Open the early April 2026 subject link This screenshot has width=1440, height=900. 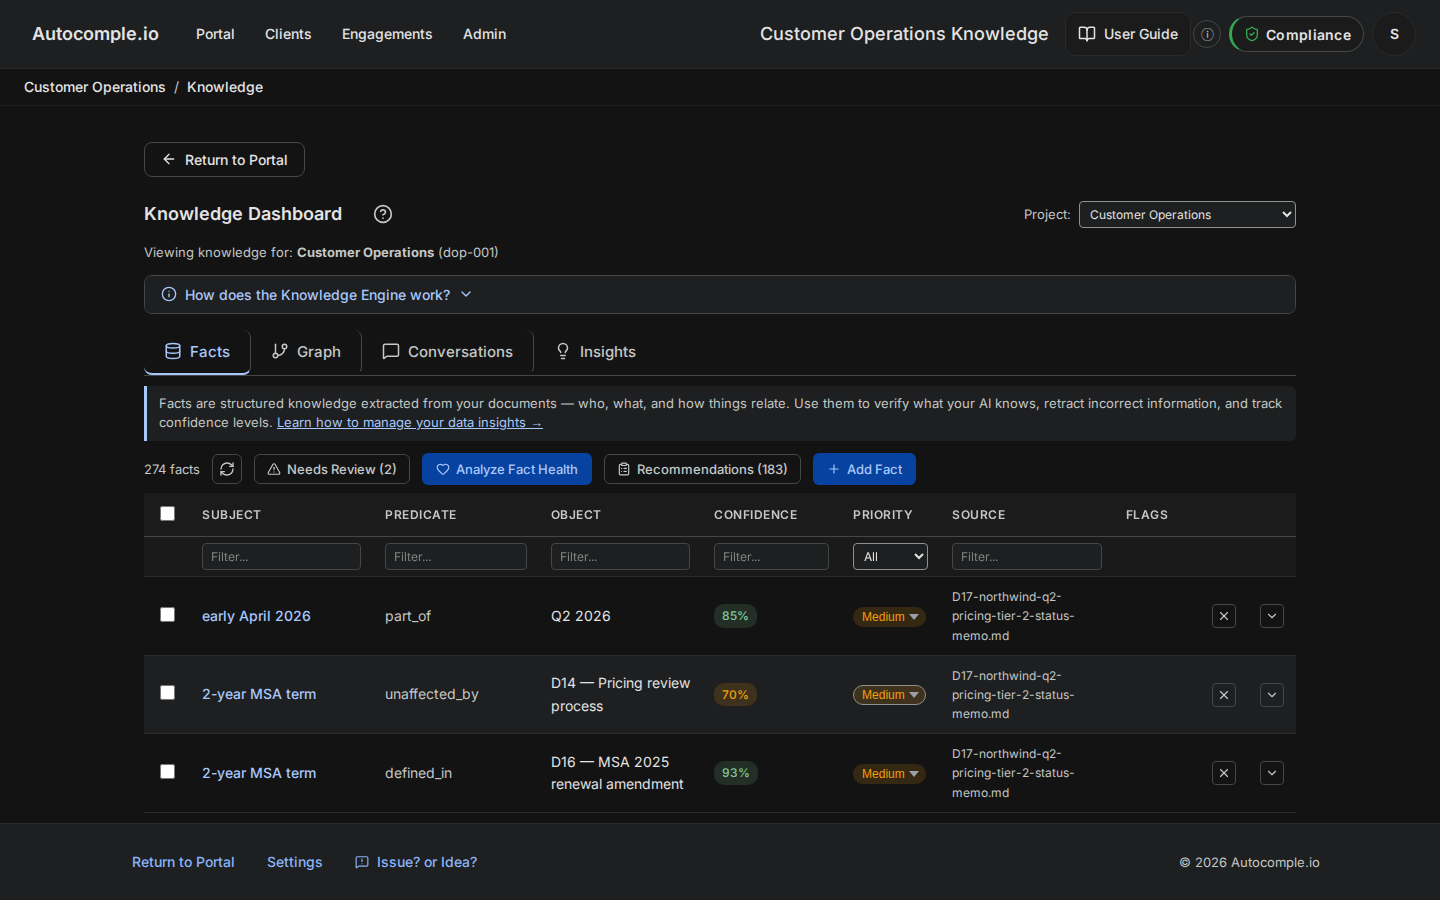coord(256,616)
